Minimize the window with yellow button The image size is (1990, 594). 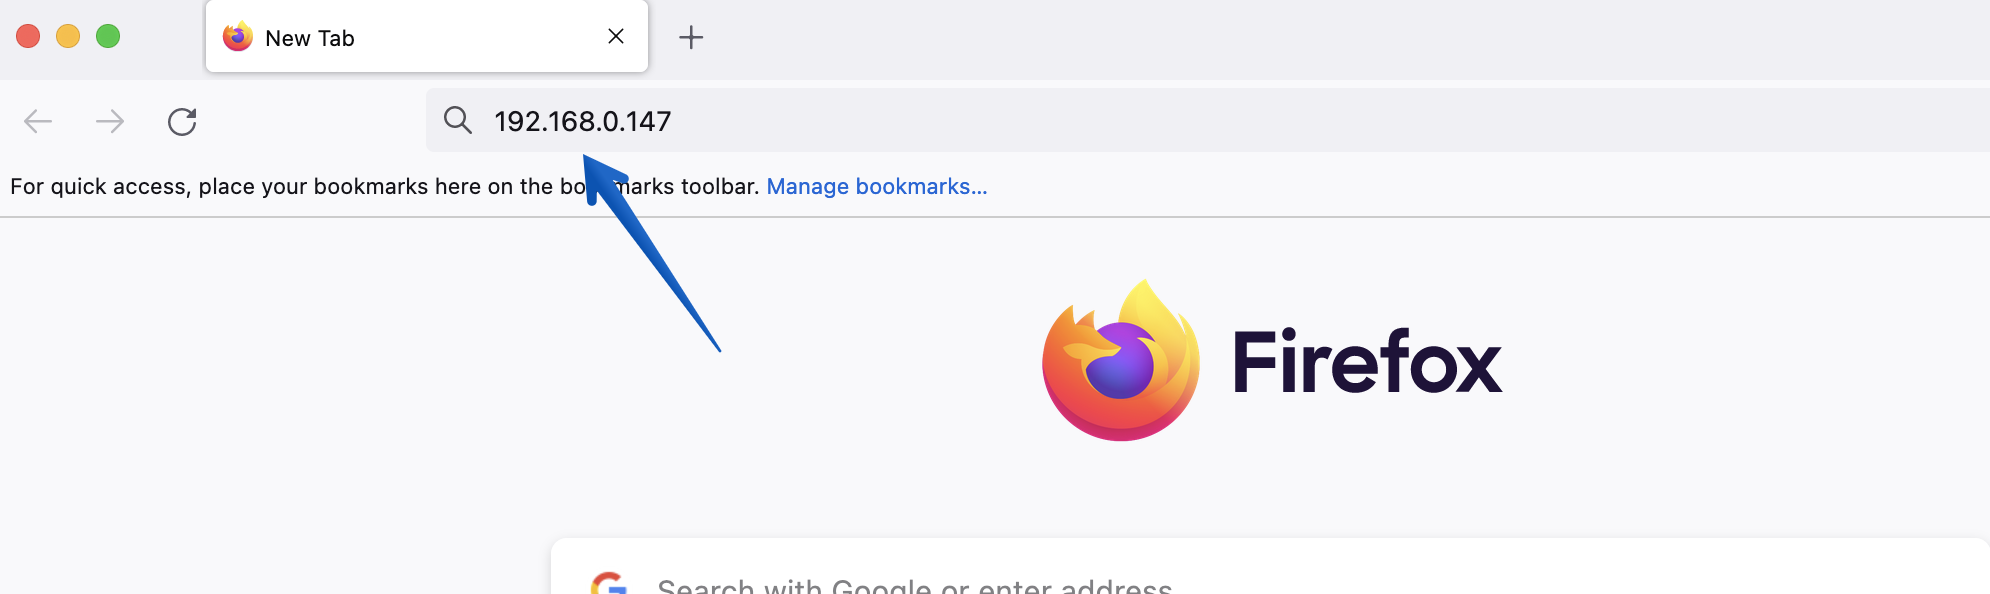[x=68, y=37]
